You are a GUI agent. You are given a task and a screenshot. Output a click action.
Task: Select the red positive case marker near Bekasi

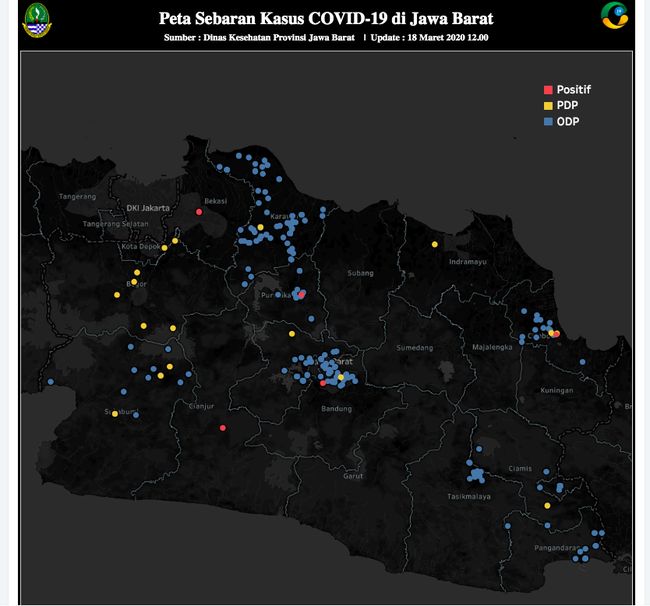tap(199, 212)
